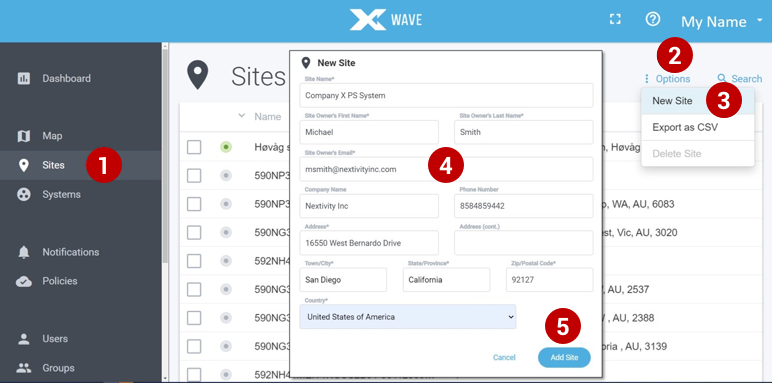
Task: Click the Policies cloud-check icon
Action: (x=23, y=281)
